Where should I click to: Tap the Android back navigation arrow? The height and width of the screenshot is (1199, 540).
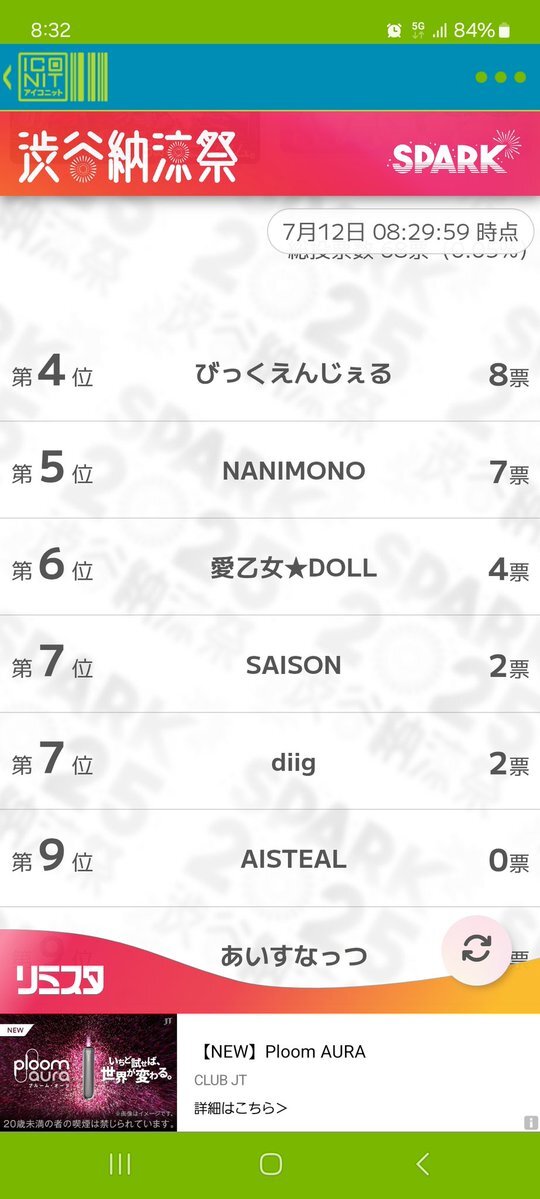pyautogui.click(x=422, y=1164)
